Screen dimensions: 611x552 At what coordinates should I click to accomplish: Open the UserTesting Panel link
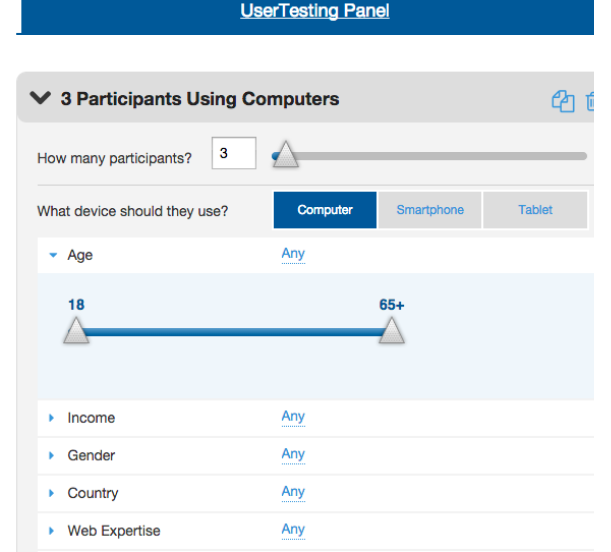point(315,12)
